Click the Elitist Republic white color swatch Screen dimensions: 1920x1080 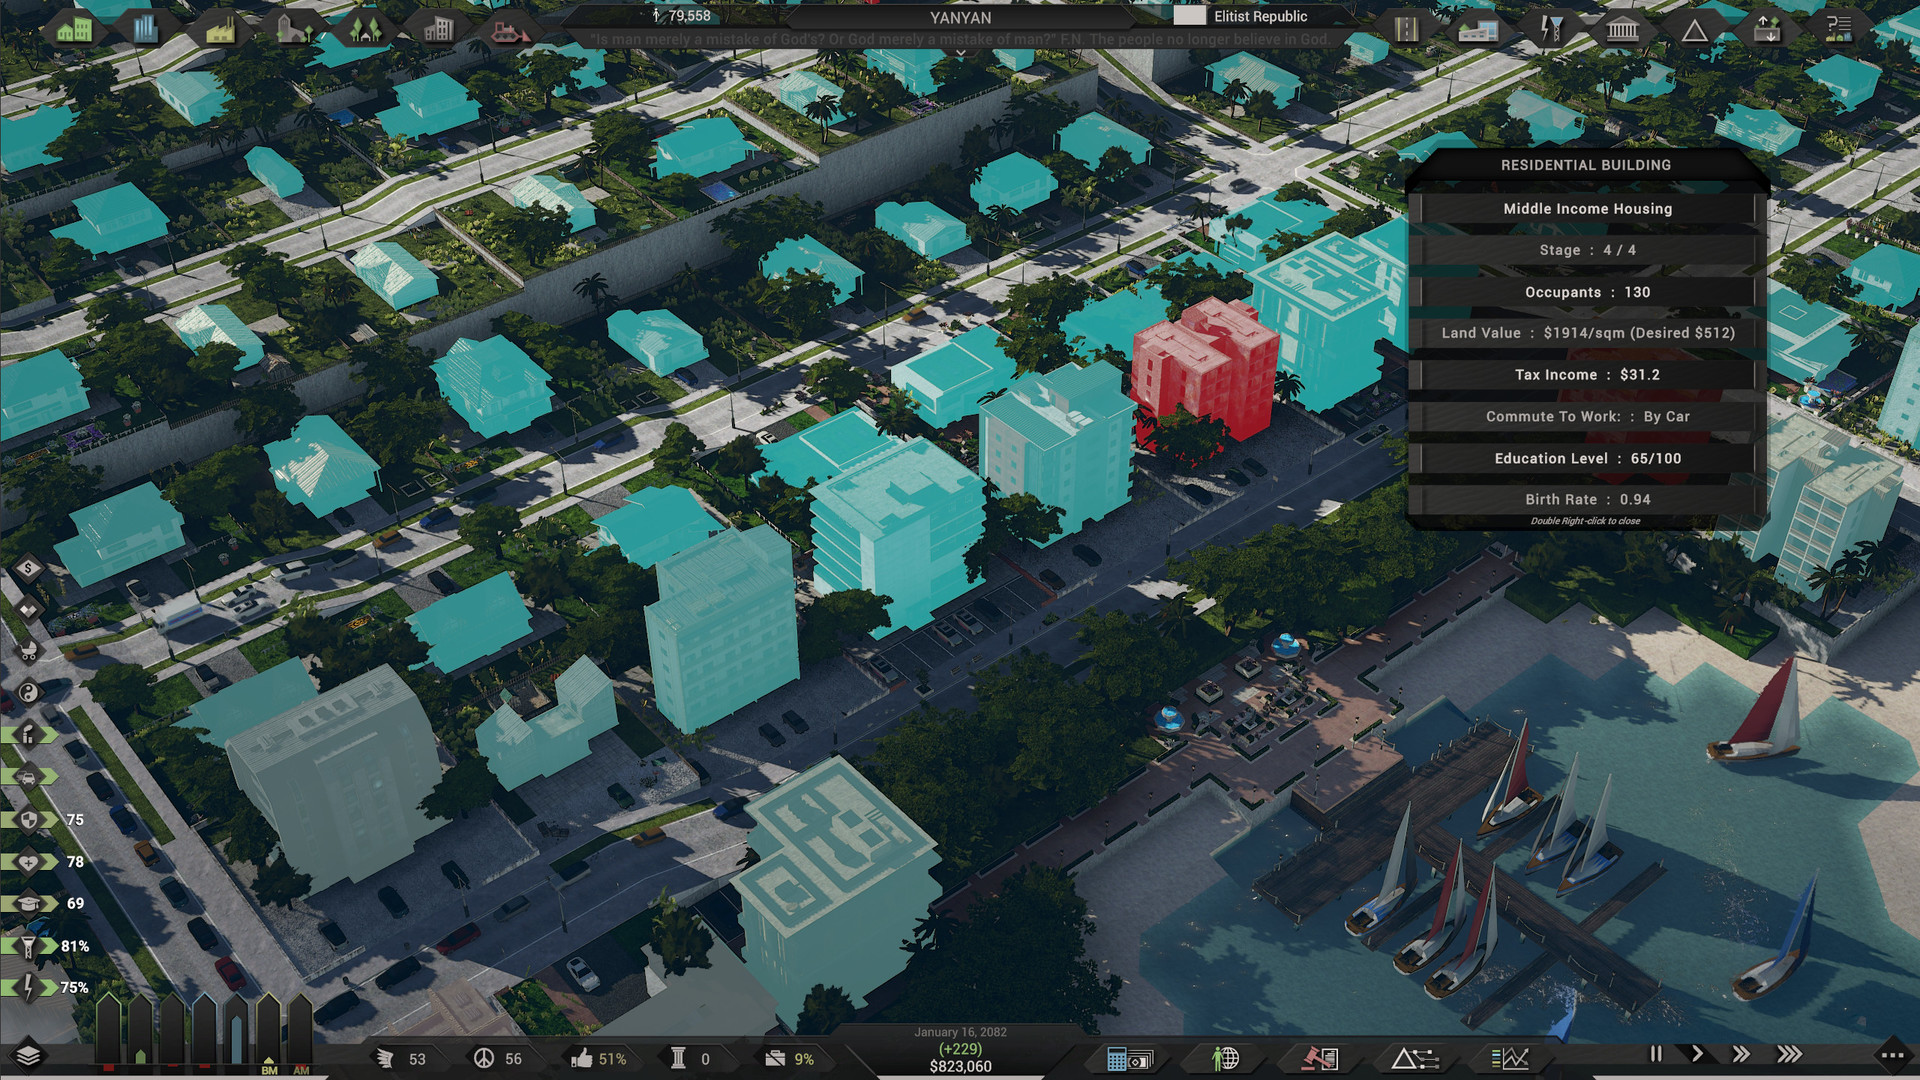click(x=1188, y=16)
